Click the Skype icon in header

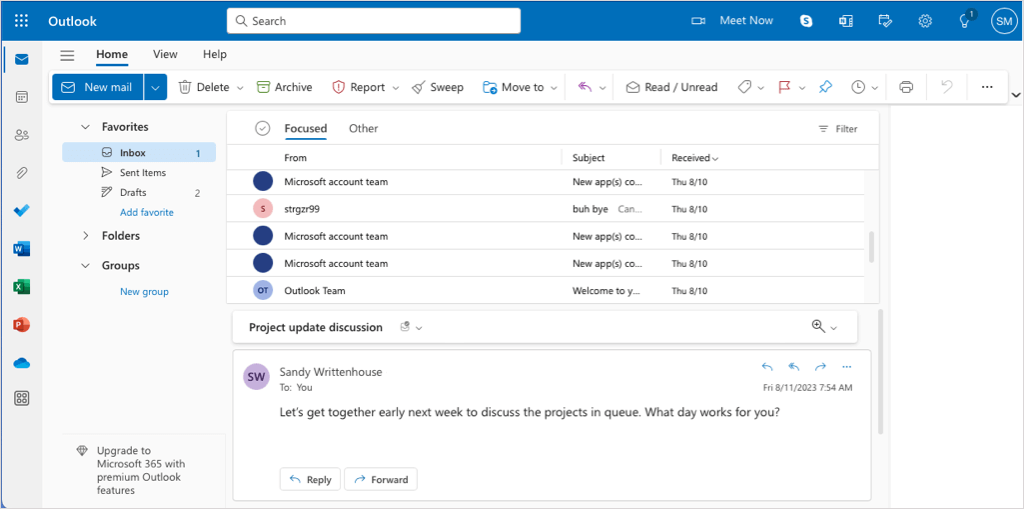pyautogui.click(x=806, y=21)
